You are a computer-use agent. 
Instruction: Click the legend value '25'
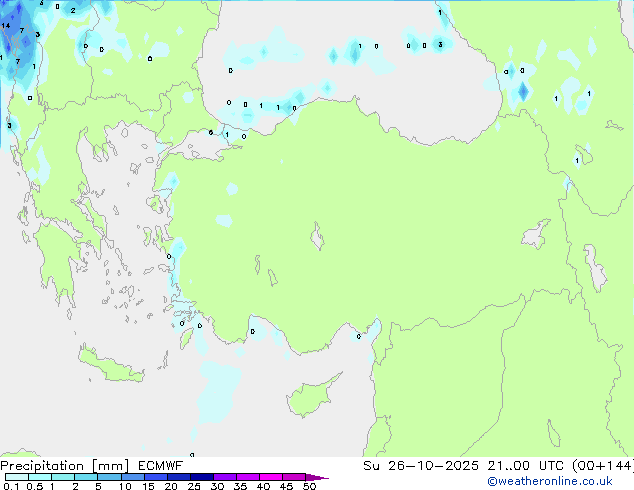click(x=194, y=486)
